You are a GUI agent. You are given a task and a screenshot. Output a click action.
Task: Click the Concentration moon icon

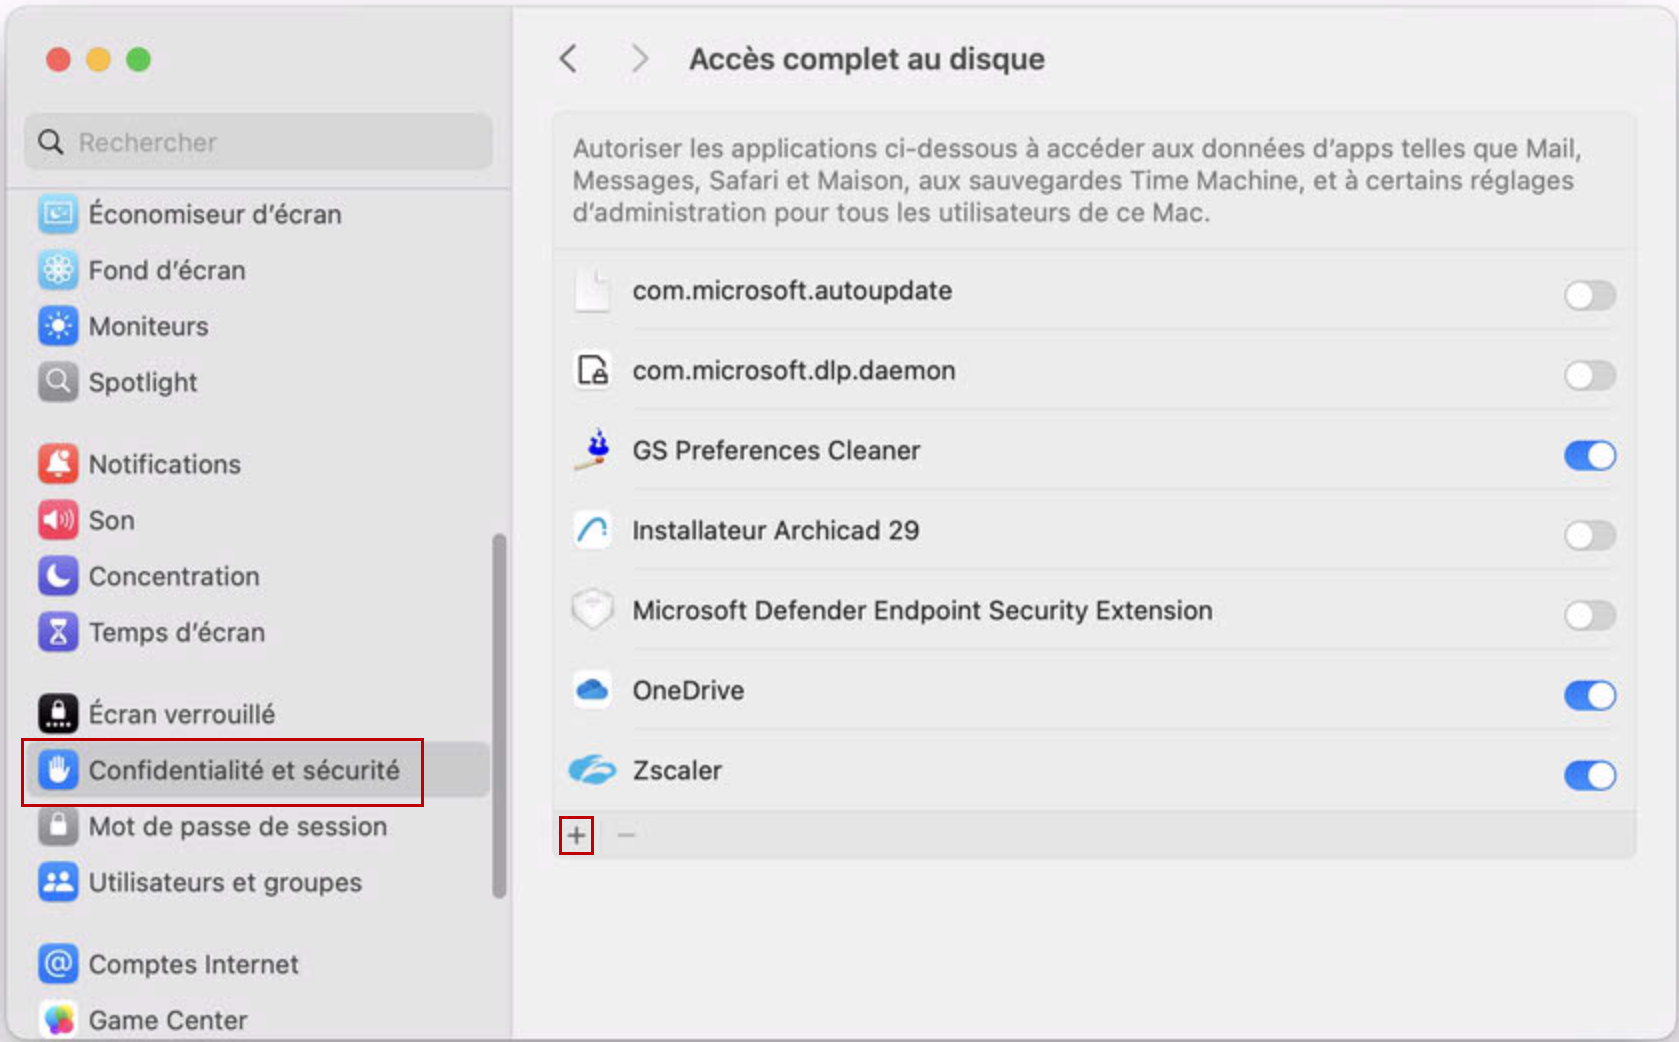coord(59,576)
